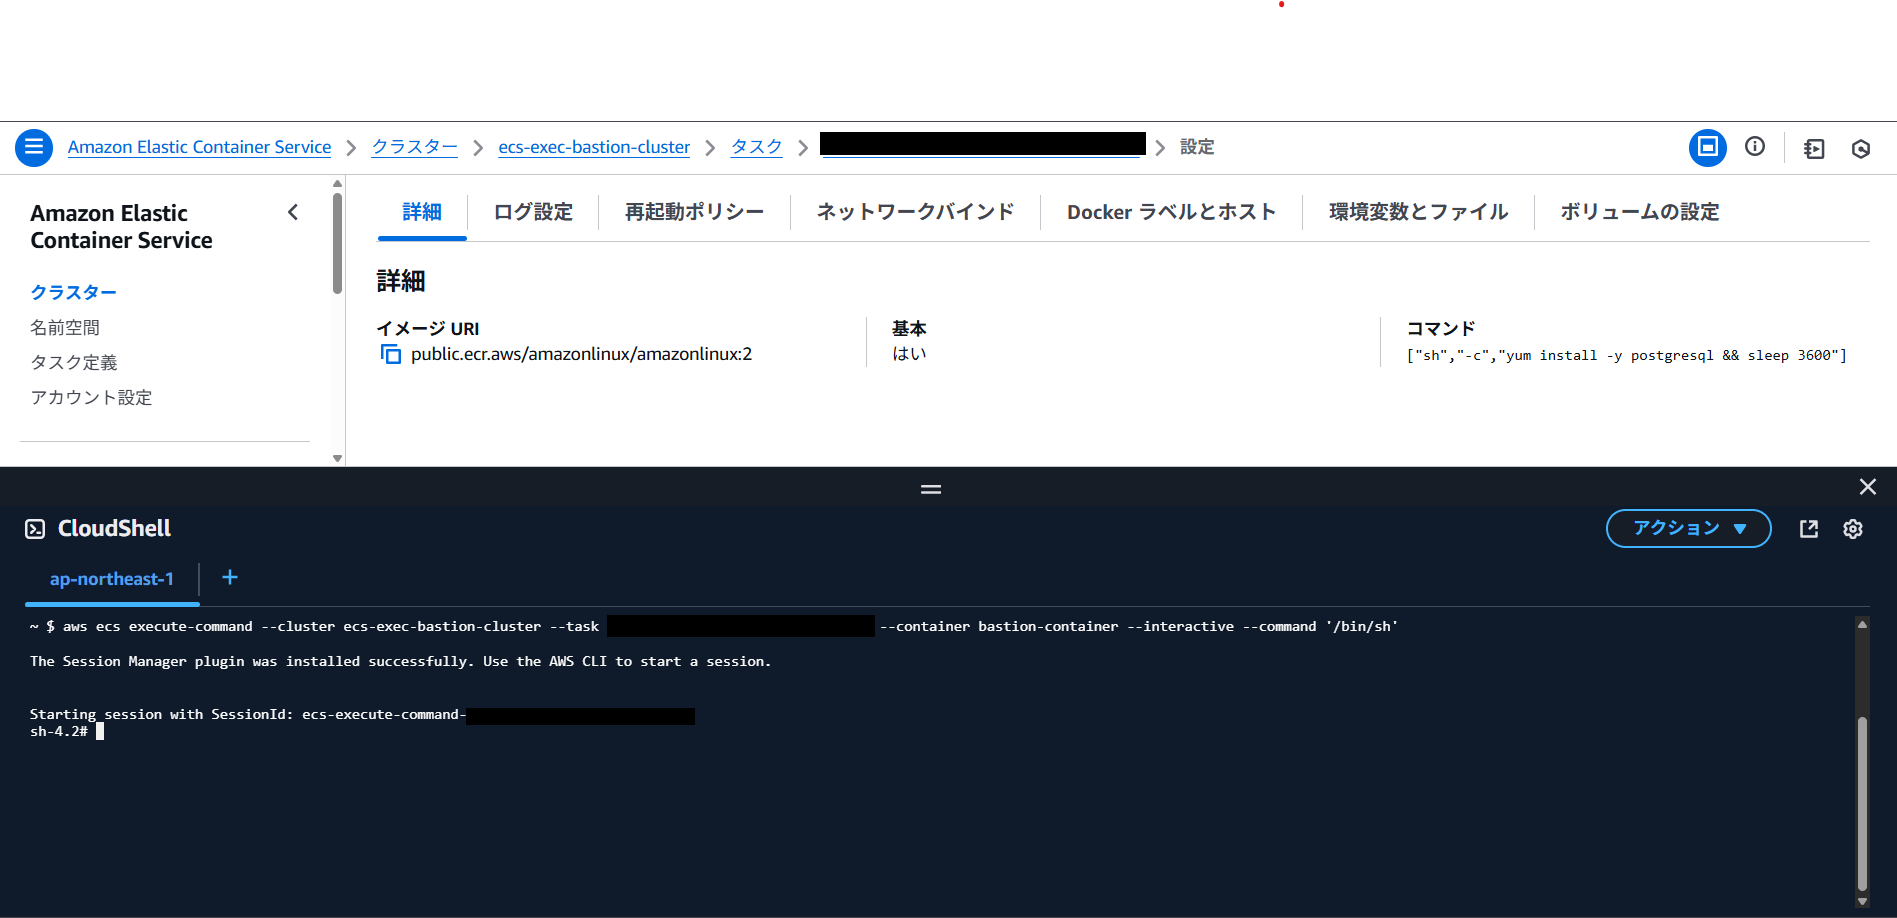The width and height of the screenshot is (1897, 918).
Task: Click the Session Manager plugin message line
Action: (400, 661)
